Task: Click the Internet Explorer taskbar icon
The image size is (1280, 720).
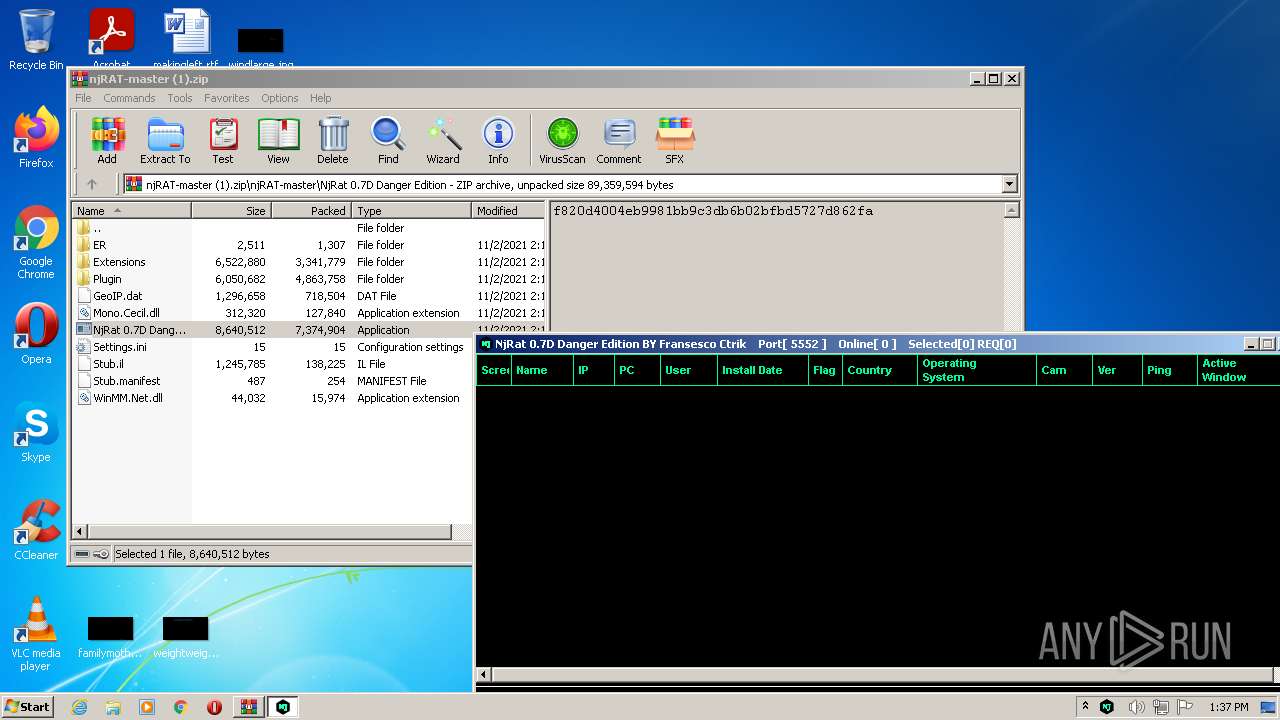Action: 79,707
